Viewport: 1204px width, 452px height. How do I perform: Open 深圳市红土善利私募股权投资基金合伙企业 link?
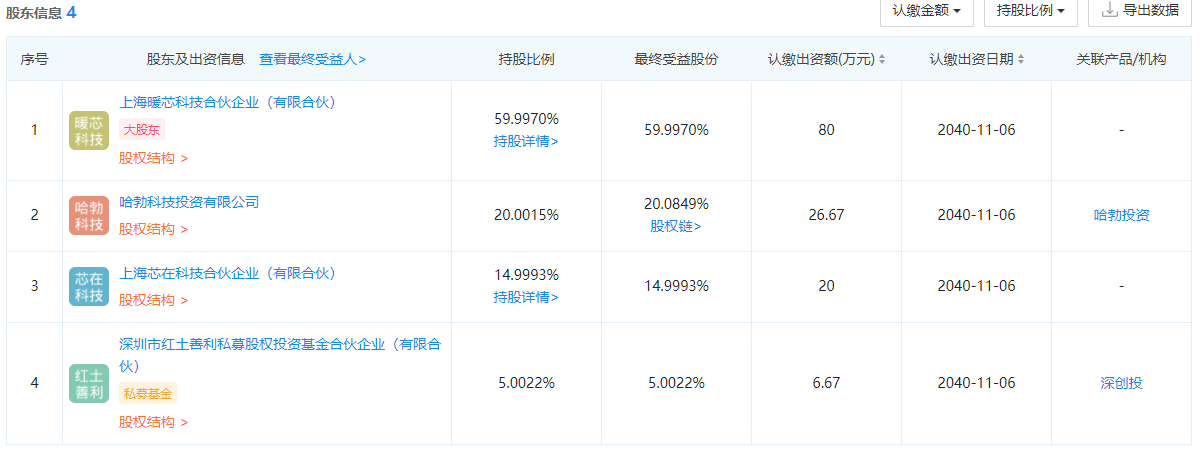pyautogui.click(x=280, y=355)
